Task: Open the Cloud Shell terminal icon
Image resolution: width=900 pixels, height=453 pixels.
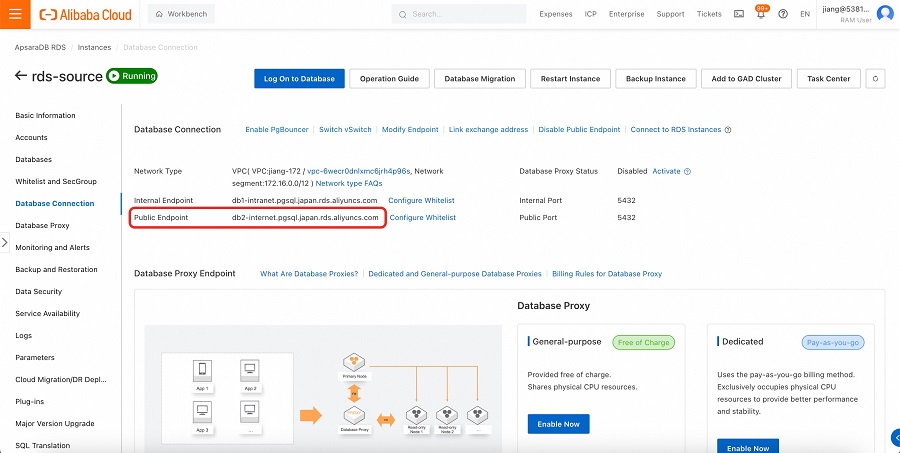Action: click(x=738, y=14)
